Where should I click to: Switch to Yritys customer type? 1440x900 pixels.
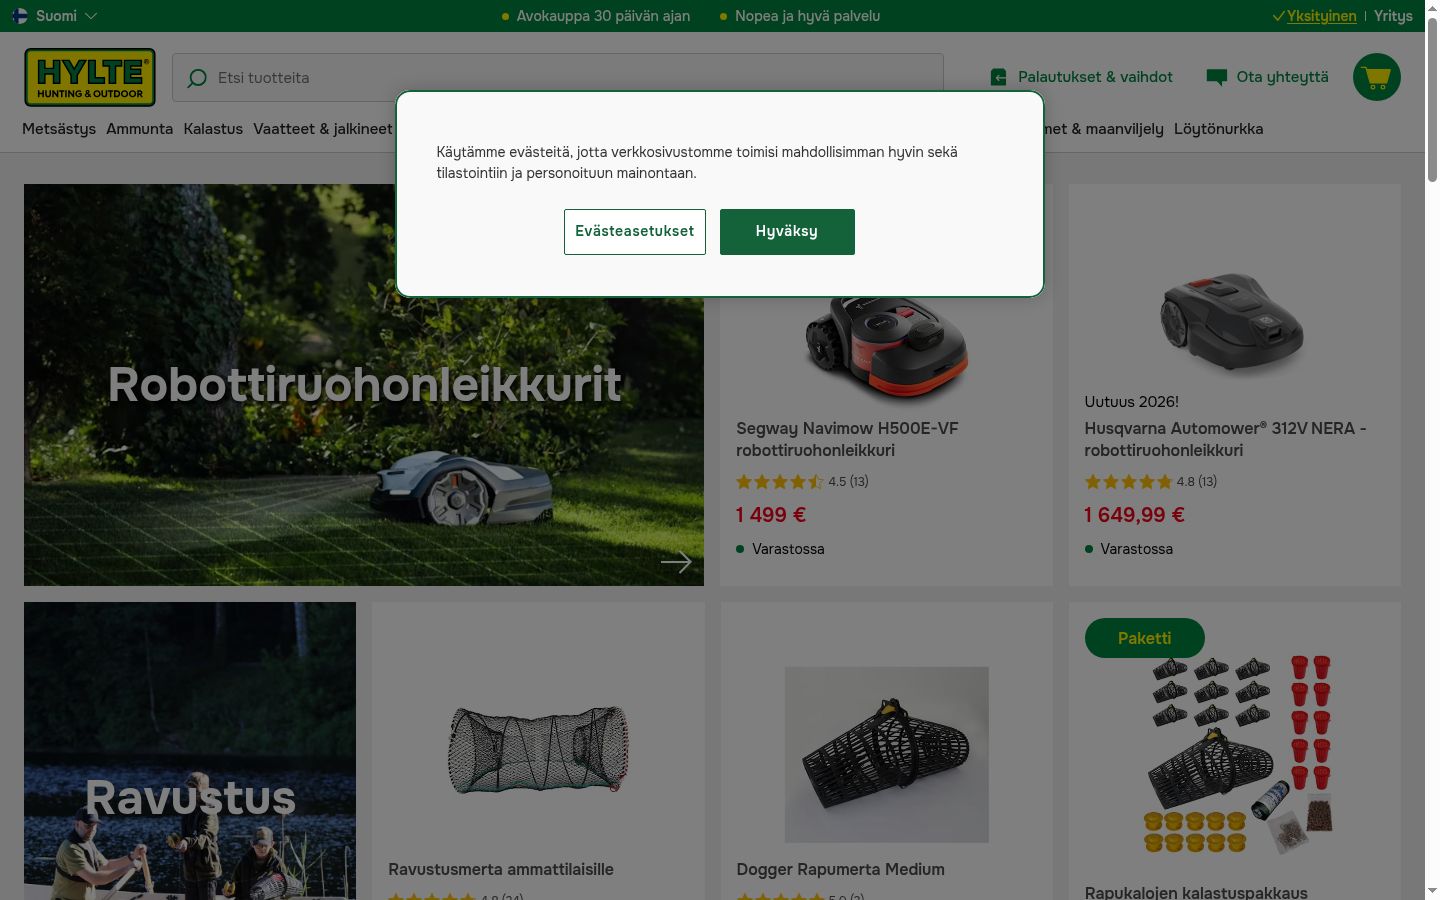point(1393,16)
